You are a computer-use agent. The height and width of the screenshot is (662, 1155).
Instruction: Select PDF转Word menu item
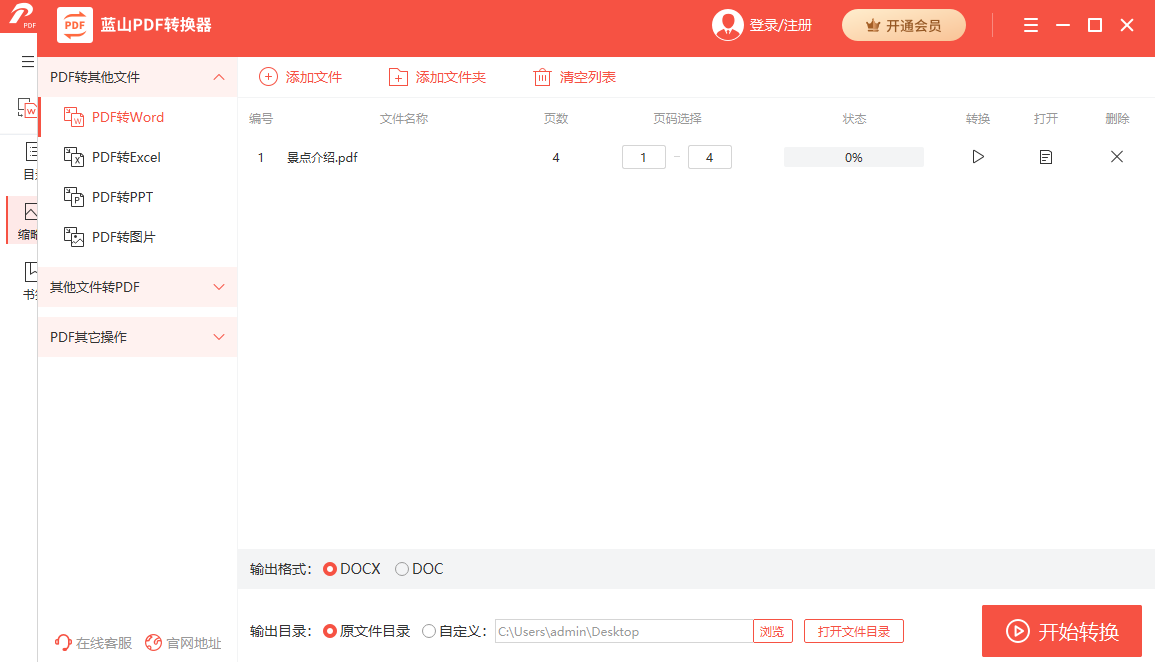pos(138,117)
